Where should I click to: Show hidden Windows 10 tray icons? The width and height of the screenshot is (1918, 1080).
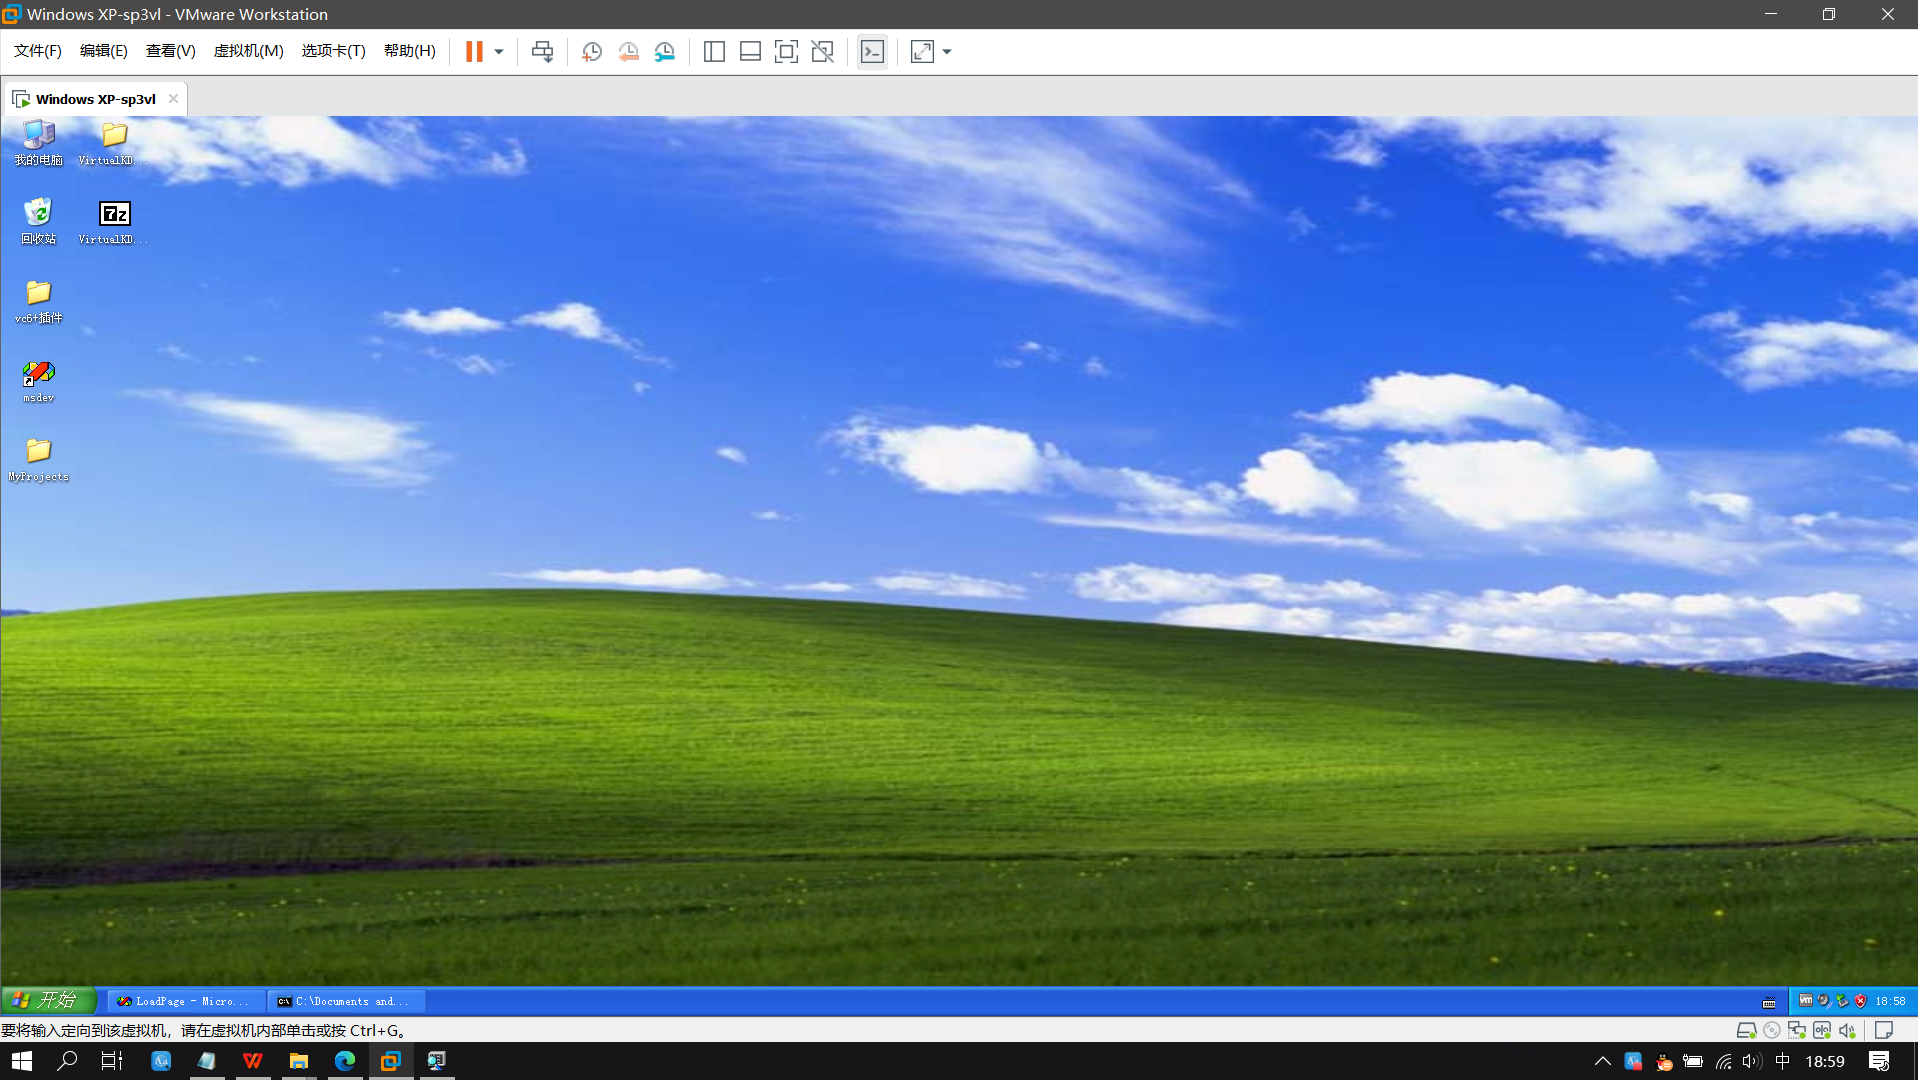[1602, 1061]
